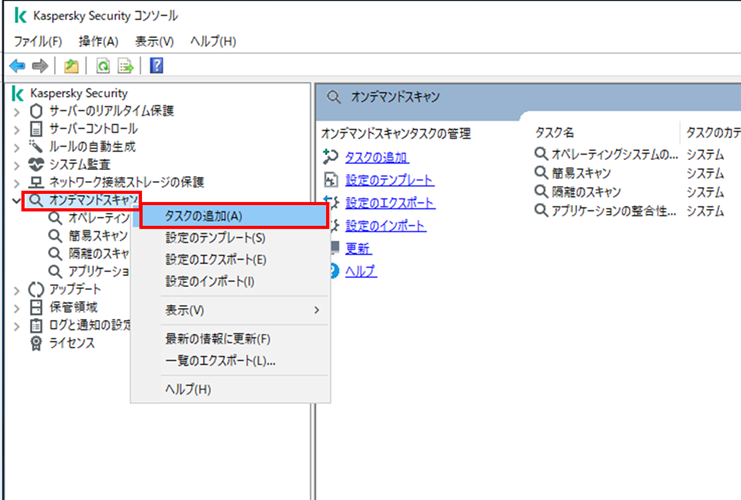Open the 表示(V) menu in menu bar
741x500 pixels.
click(155, 42)
